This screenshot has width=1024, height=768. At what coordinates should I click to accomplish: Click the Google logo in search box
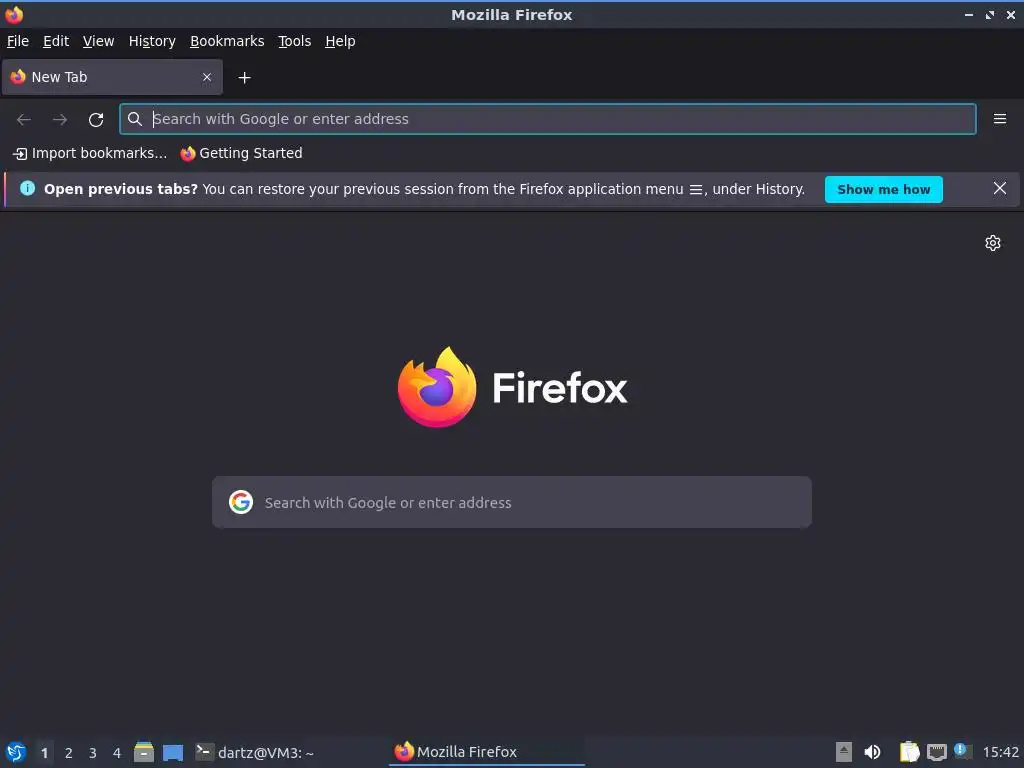241,502
